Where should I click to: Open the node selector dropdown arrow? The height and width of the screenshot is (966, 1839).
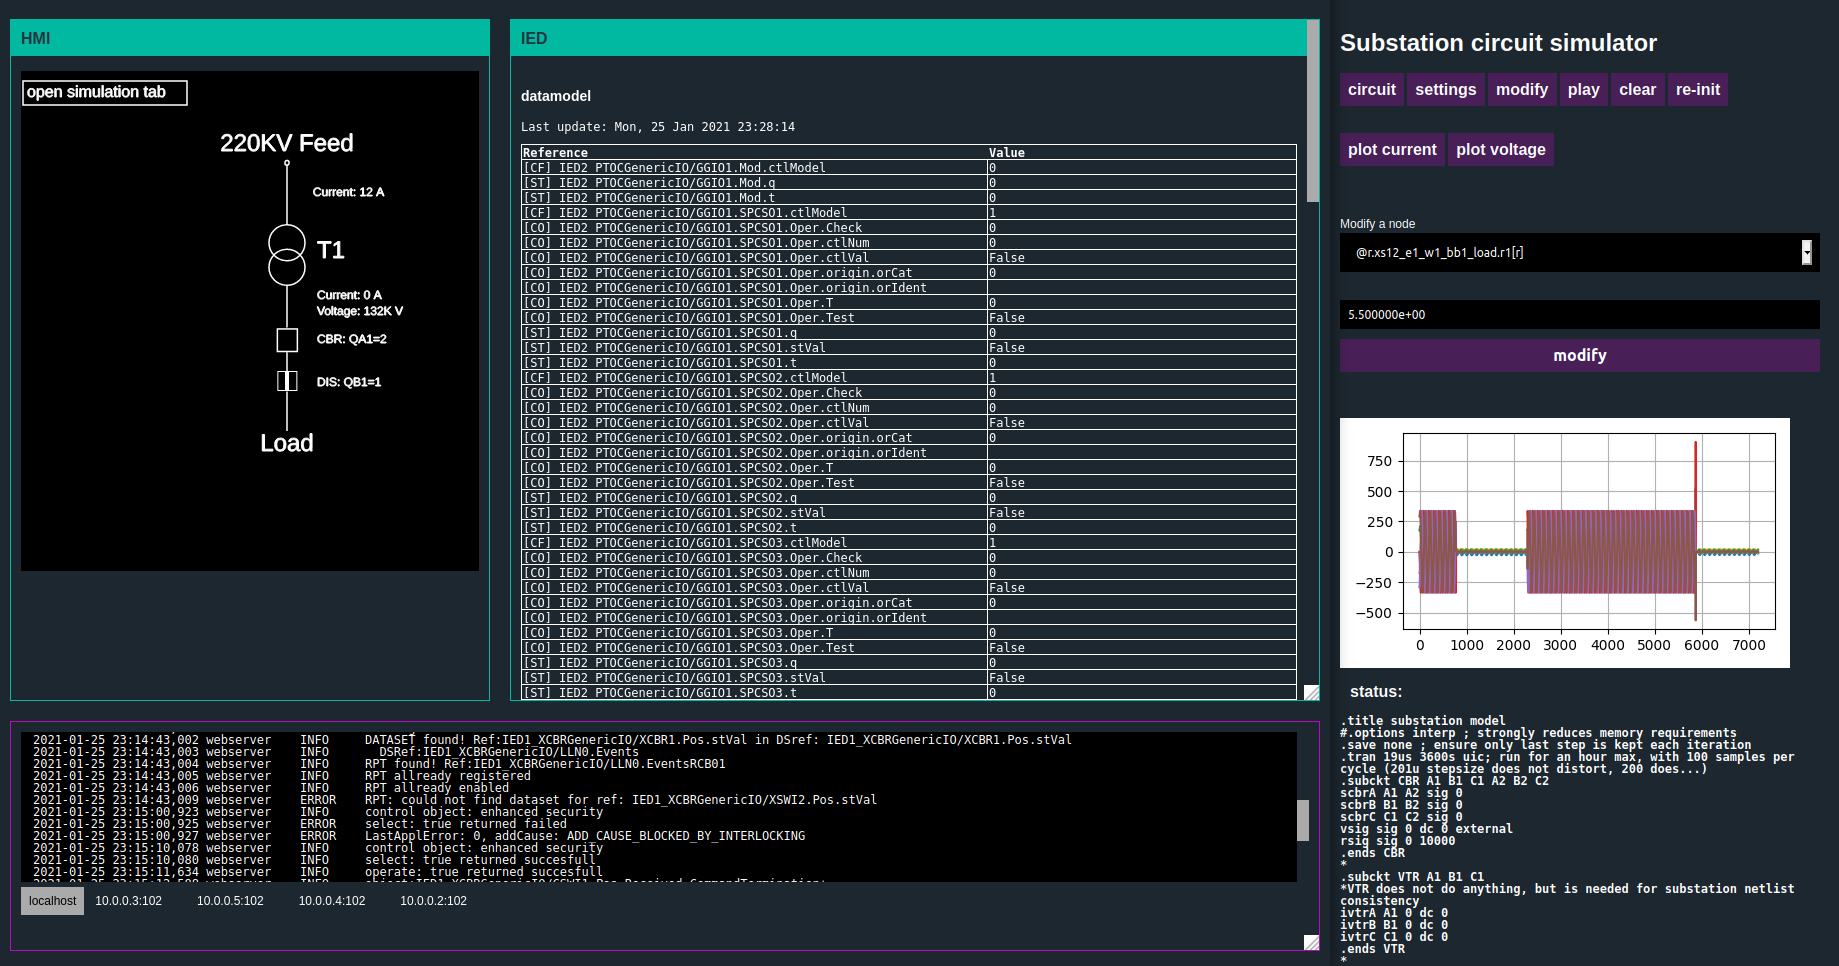click(x=1806, y=253)
